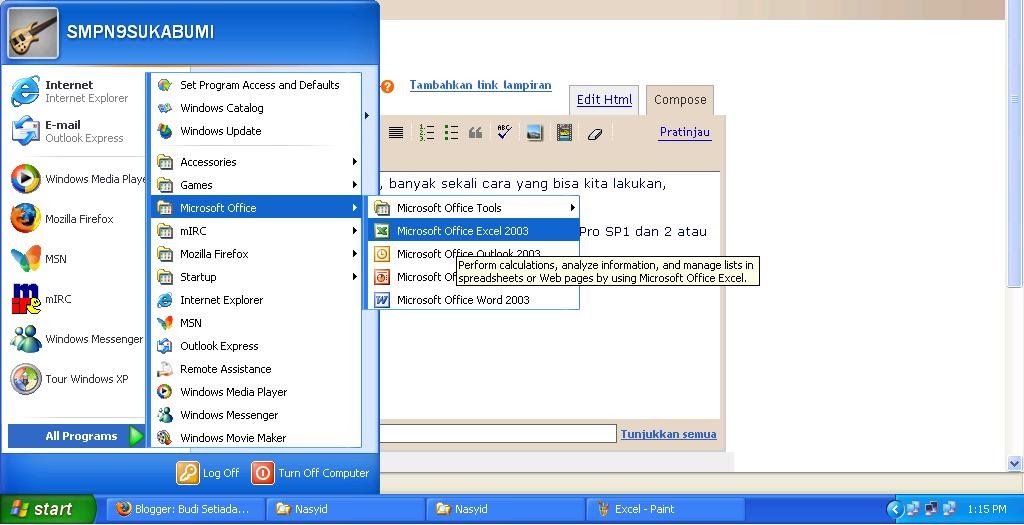1024x525 pixels.
Task: Click the user account guitar picture
Action: click(x=33, y=33)
